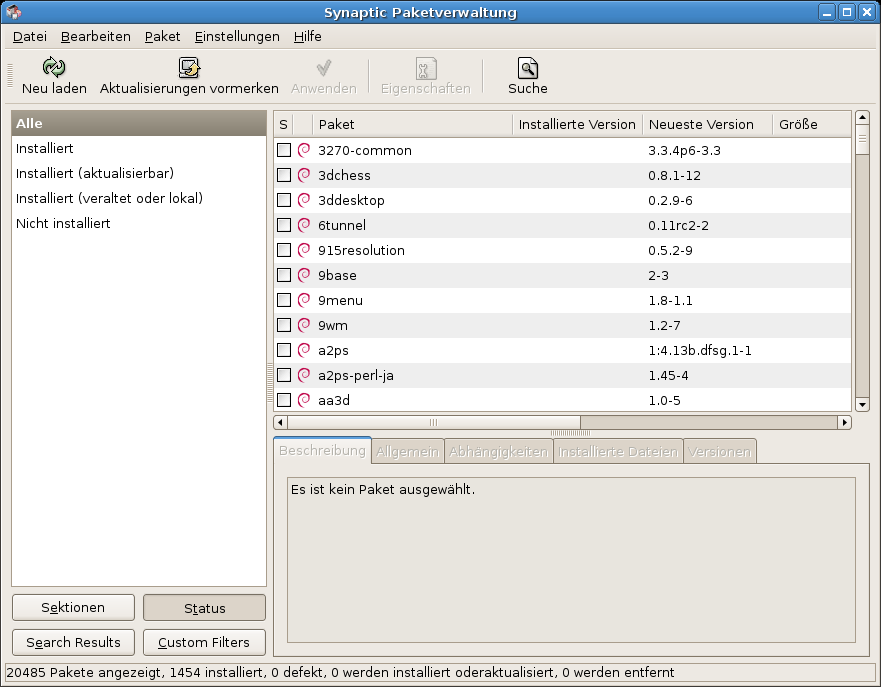Sort by the S status column header
Screen dimensions: 881x687
283,124
